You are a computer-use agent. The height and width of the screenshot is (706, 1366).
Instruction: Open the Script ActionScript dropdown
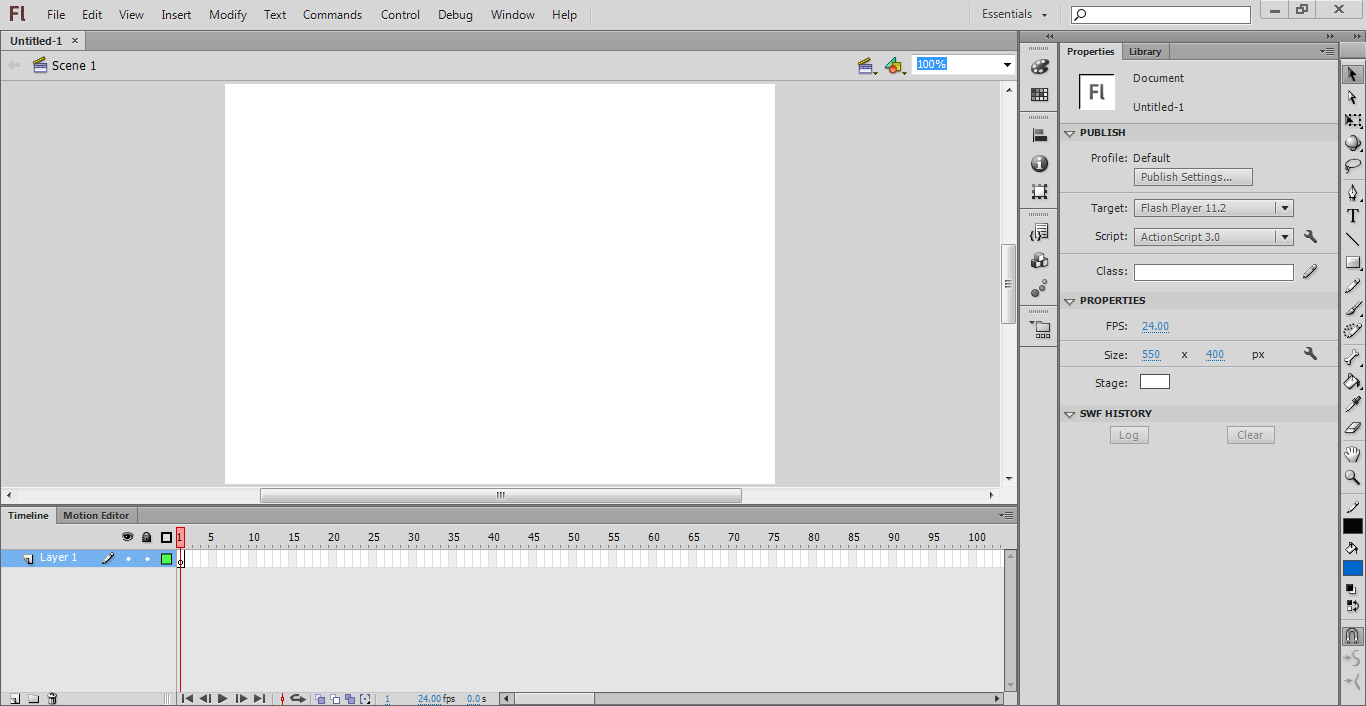point(1214,237)
